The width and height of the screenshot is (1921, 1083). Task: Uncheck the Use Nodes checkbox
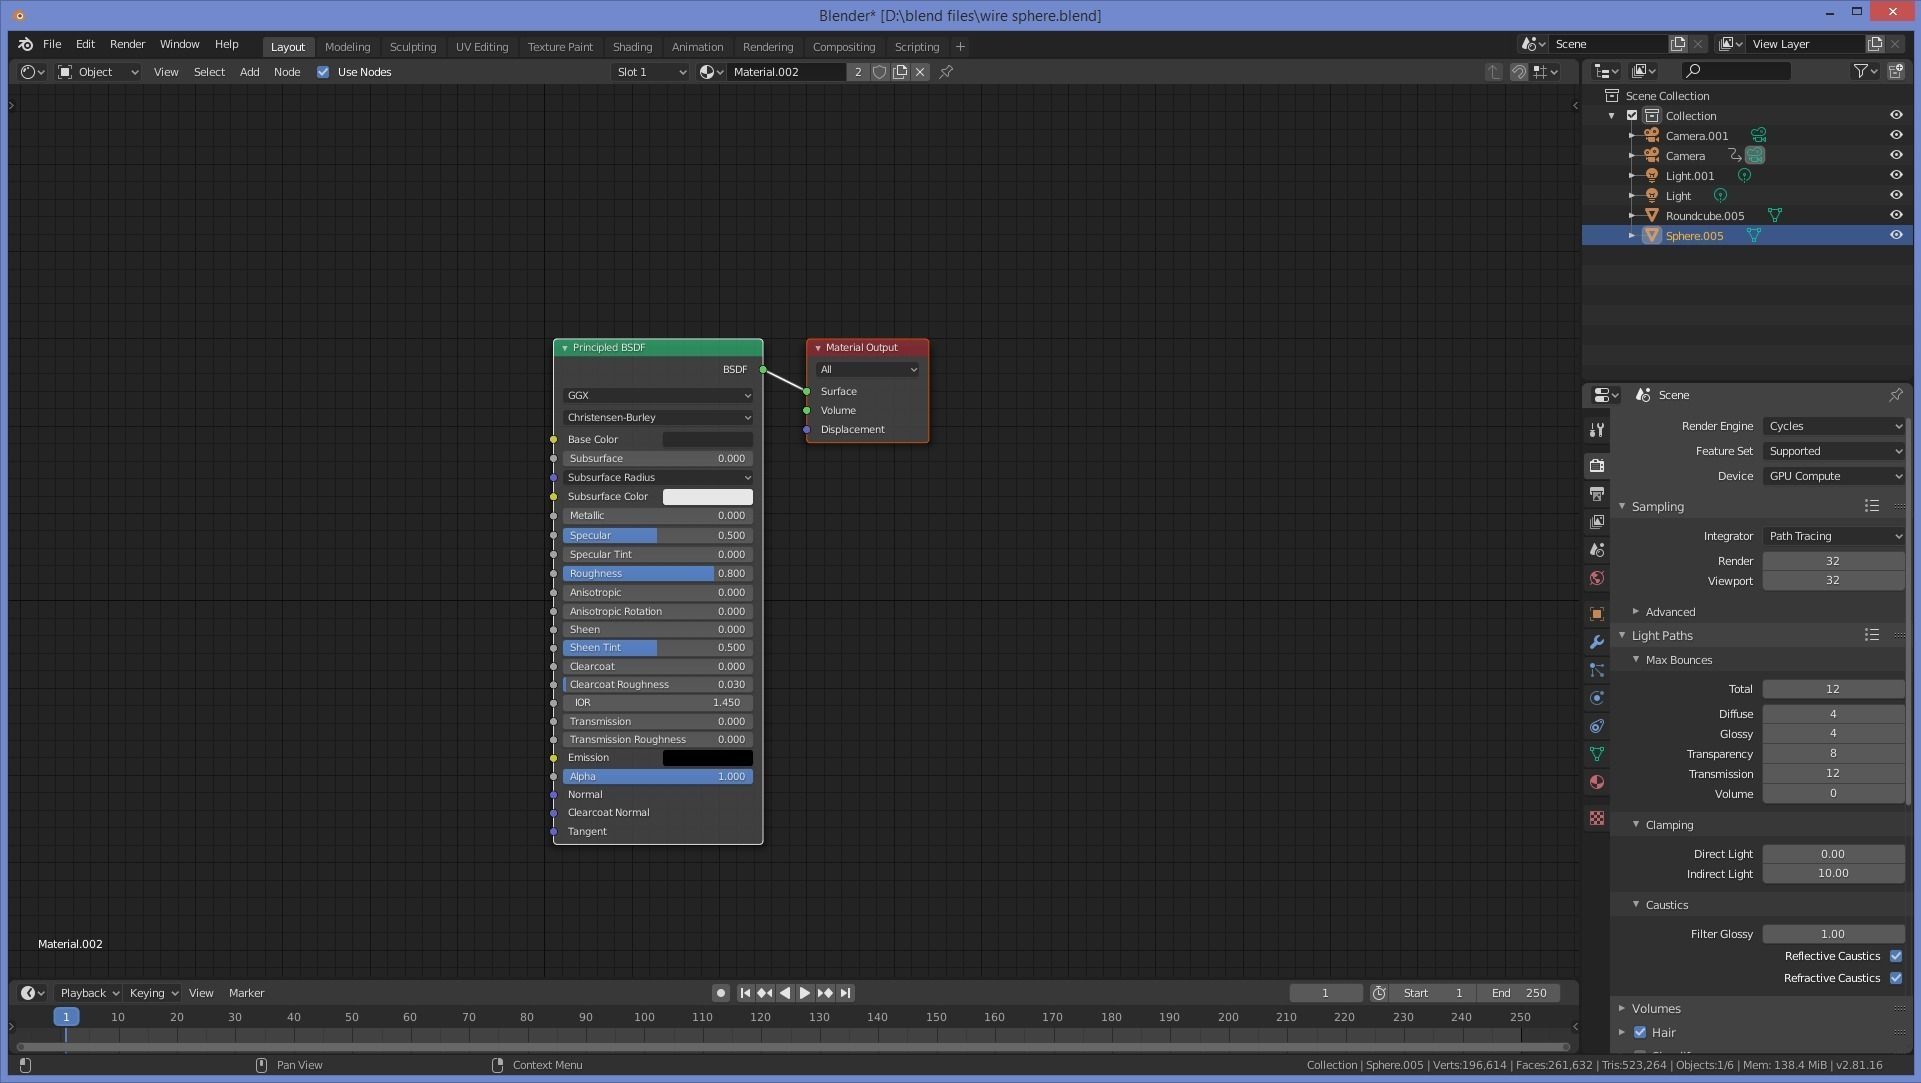[323, 72]
